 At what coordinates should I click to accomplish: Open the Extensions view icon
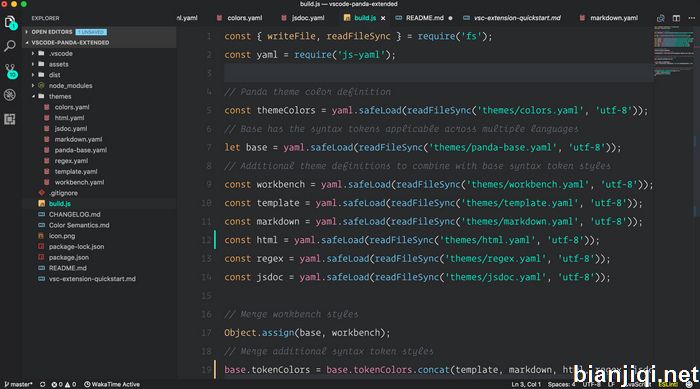click(10, 119)
